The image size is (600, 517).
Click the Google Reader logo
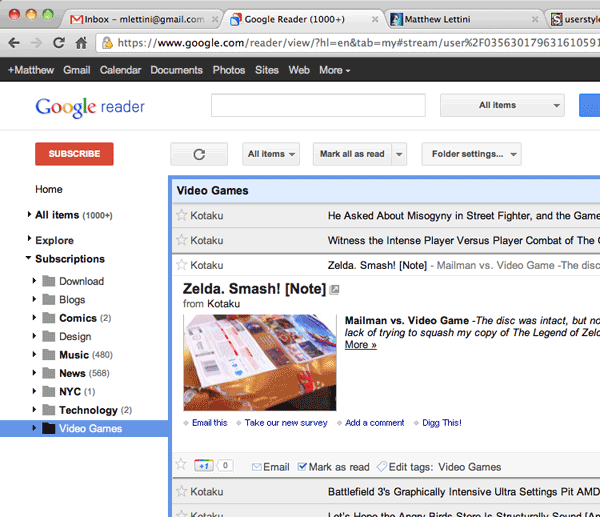[90, 107]
